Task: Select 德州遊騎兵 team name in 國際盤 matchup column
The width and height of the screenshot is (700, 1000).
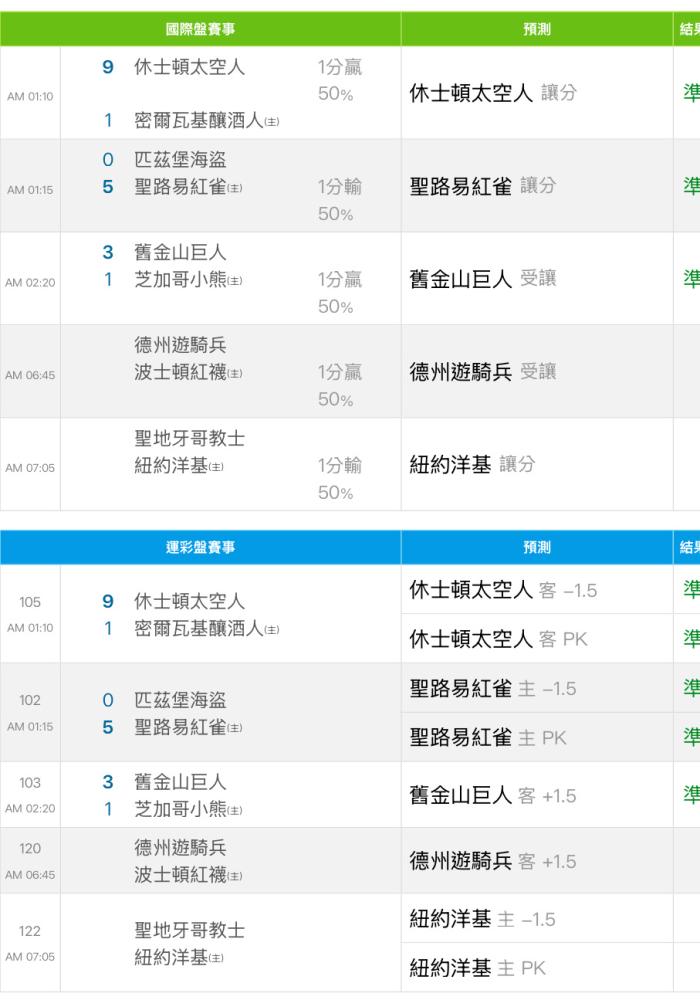Action: pyautogui.click(x=180, y=345)
